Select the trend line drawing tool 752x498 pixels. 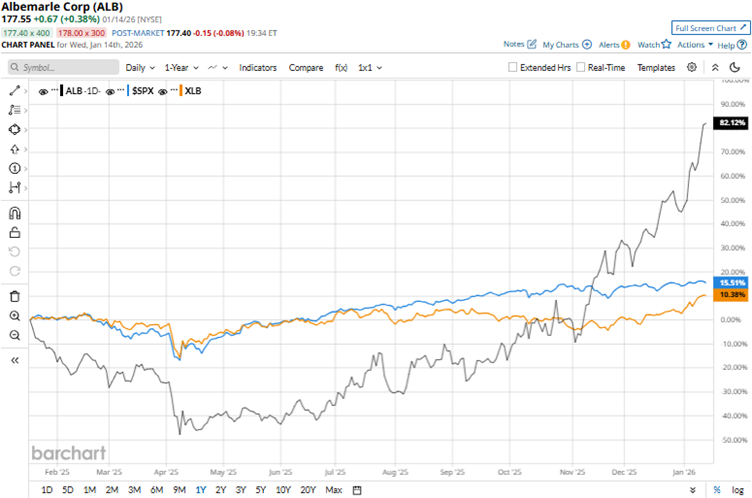coord(14,91)
